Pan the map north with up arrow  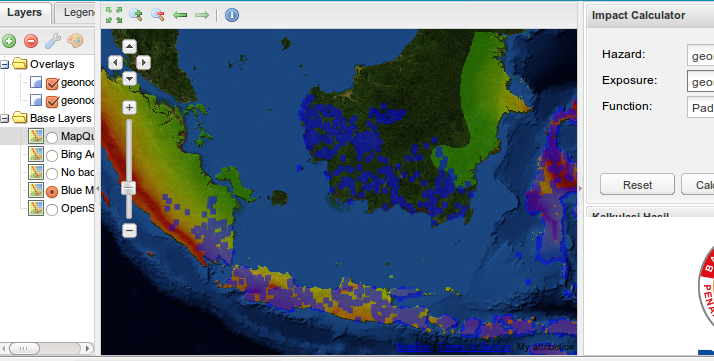[129, 46]
